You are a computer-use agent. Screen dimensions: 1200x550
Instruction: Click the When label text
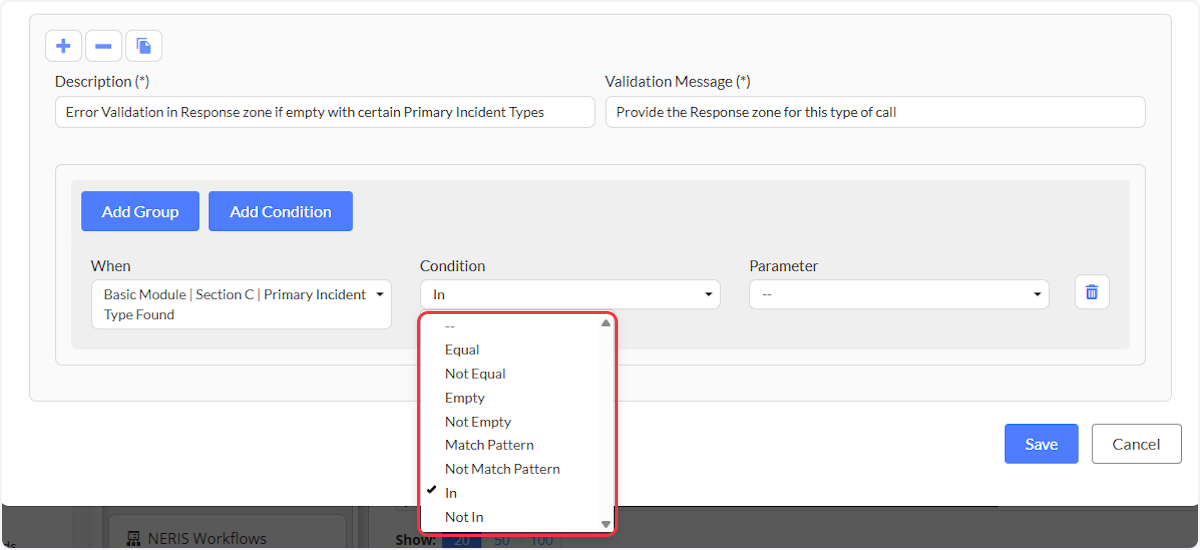(x=111, y=266)
